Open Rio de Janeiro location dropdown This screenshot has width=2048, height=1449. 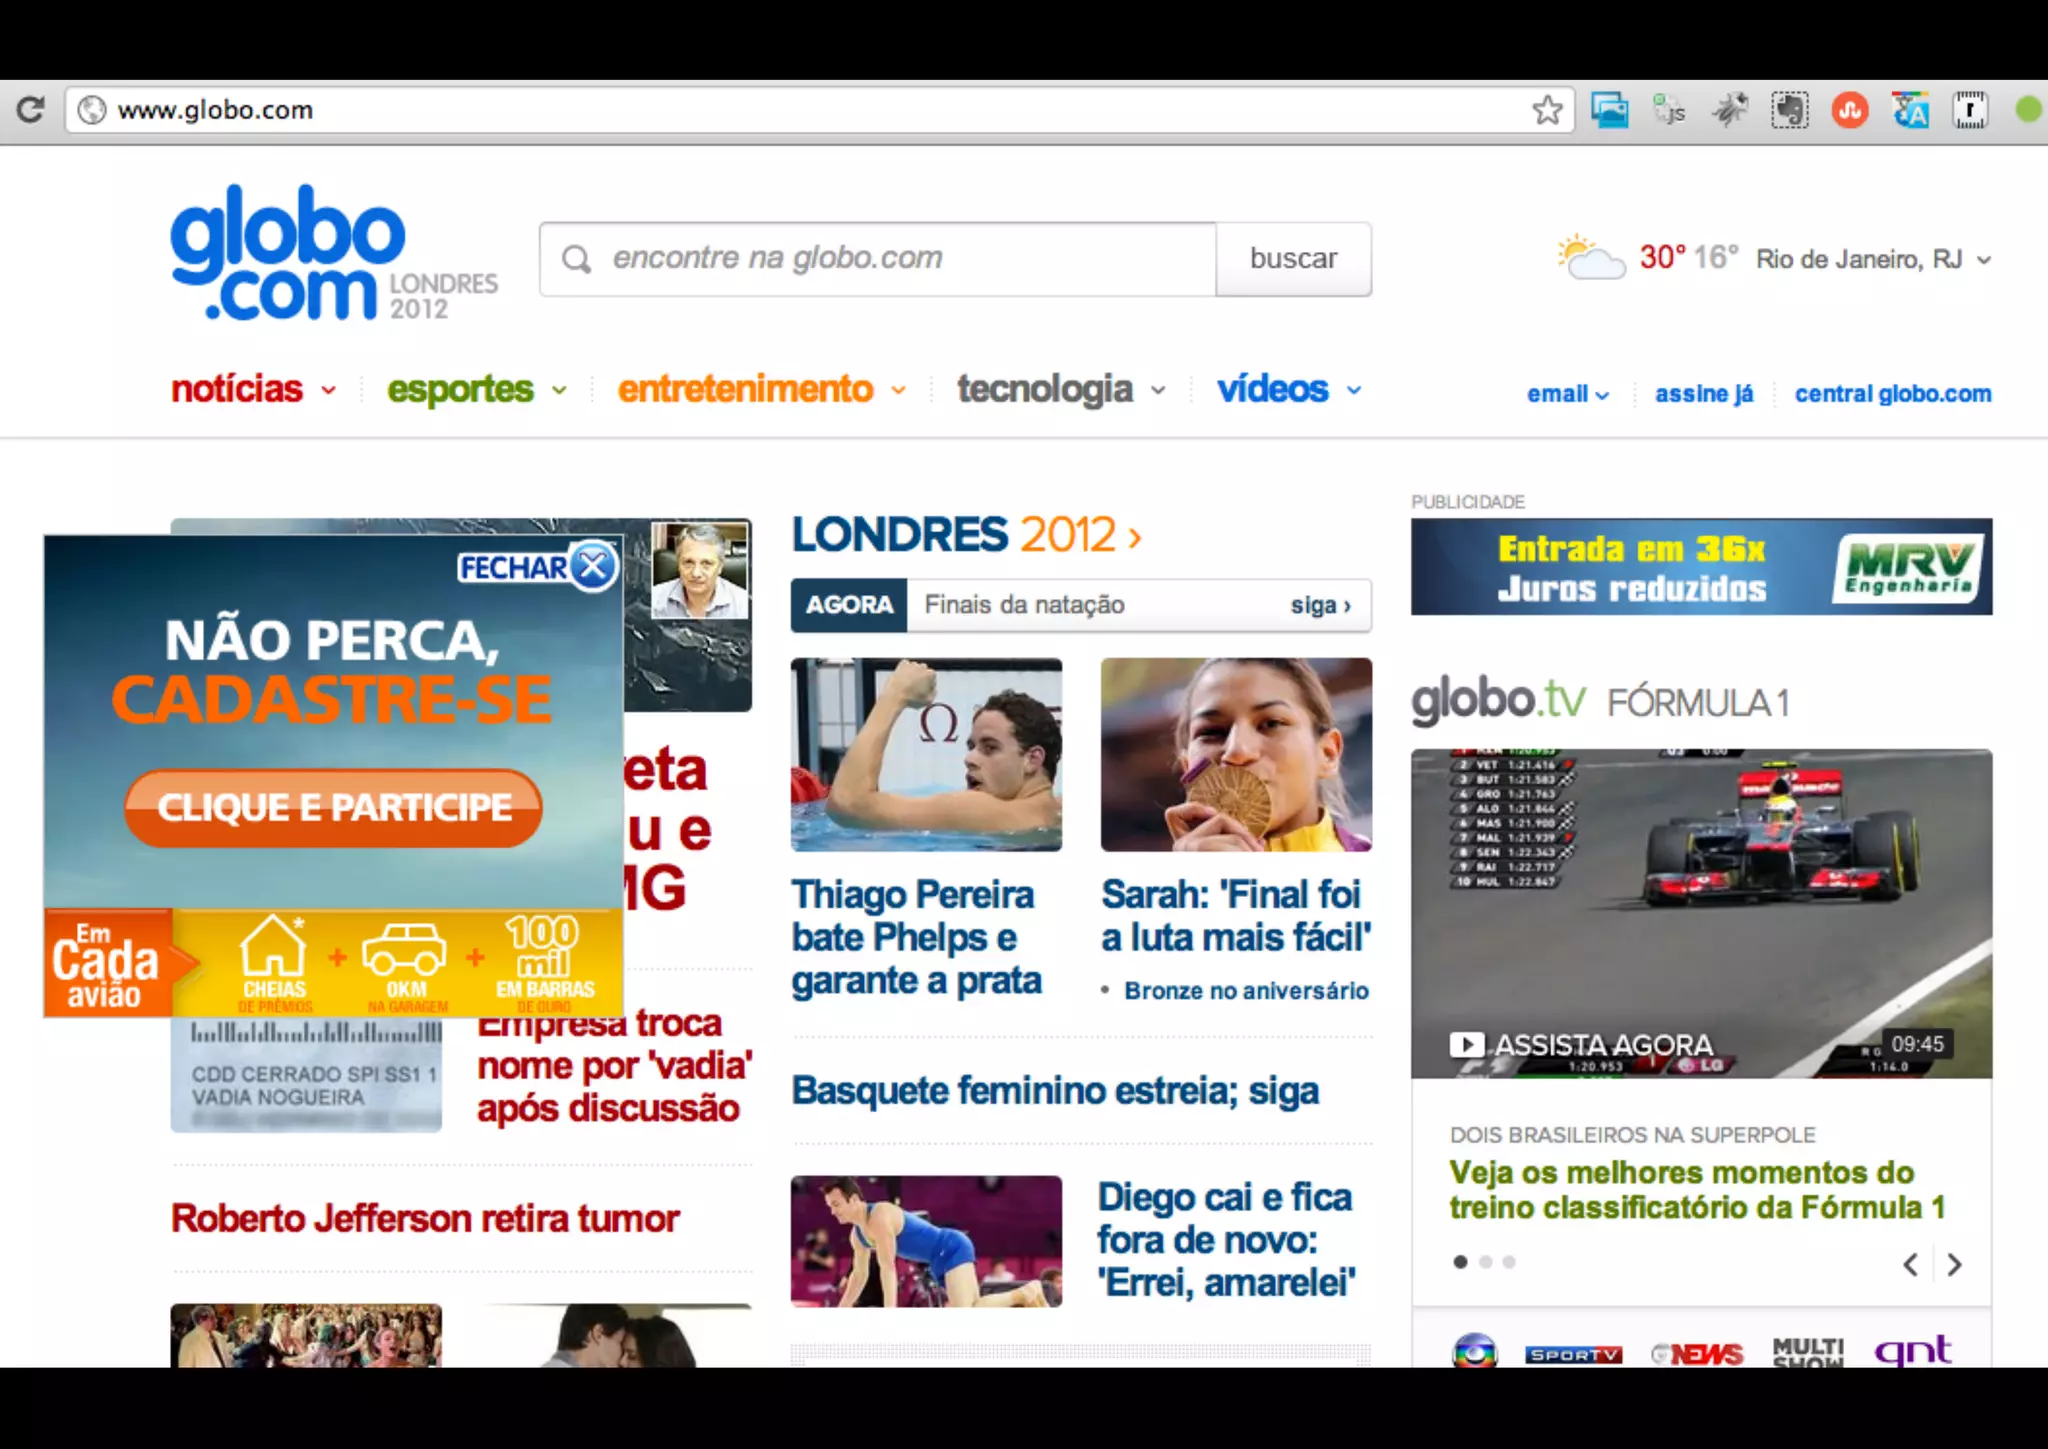tap(1984, 260)
